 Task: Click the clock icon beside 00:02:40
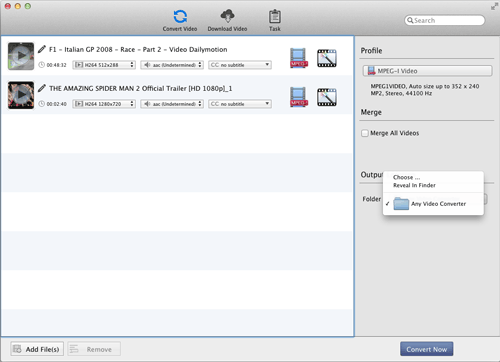[42, 104]
